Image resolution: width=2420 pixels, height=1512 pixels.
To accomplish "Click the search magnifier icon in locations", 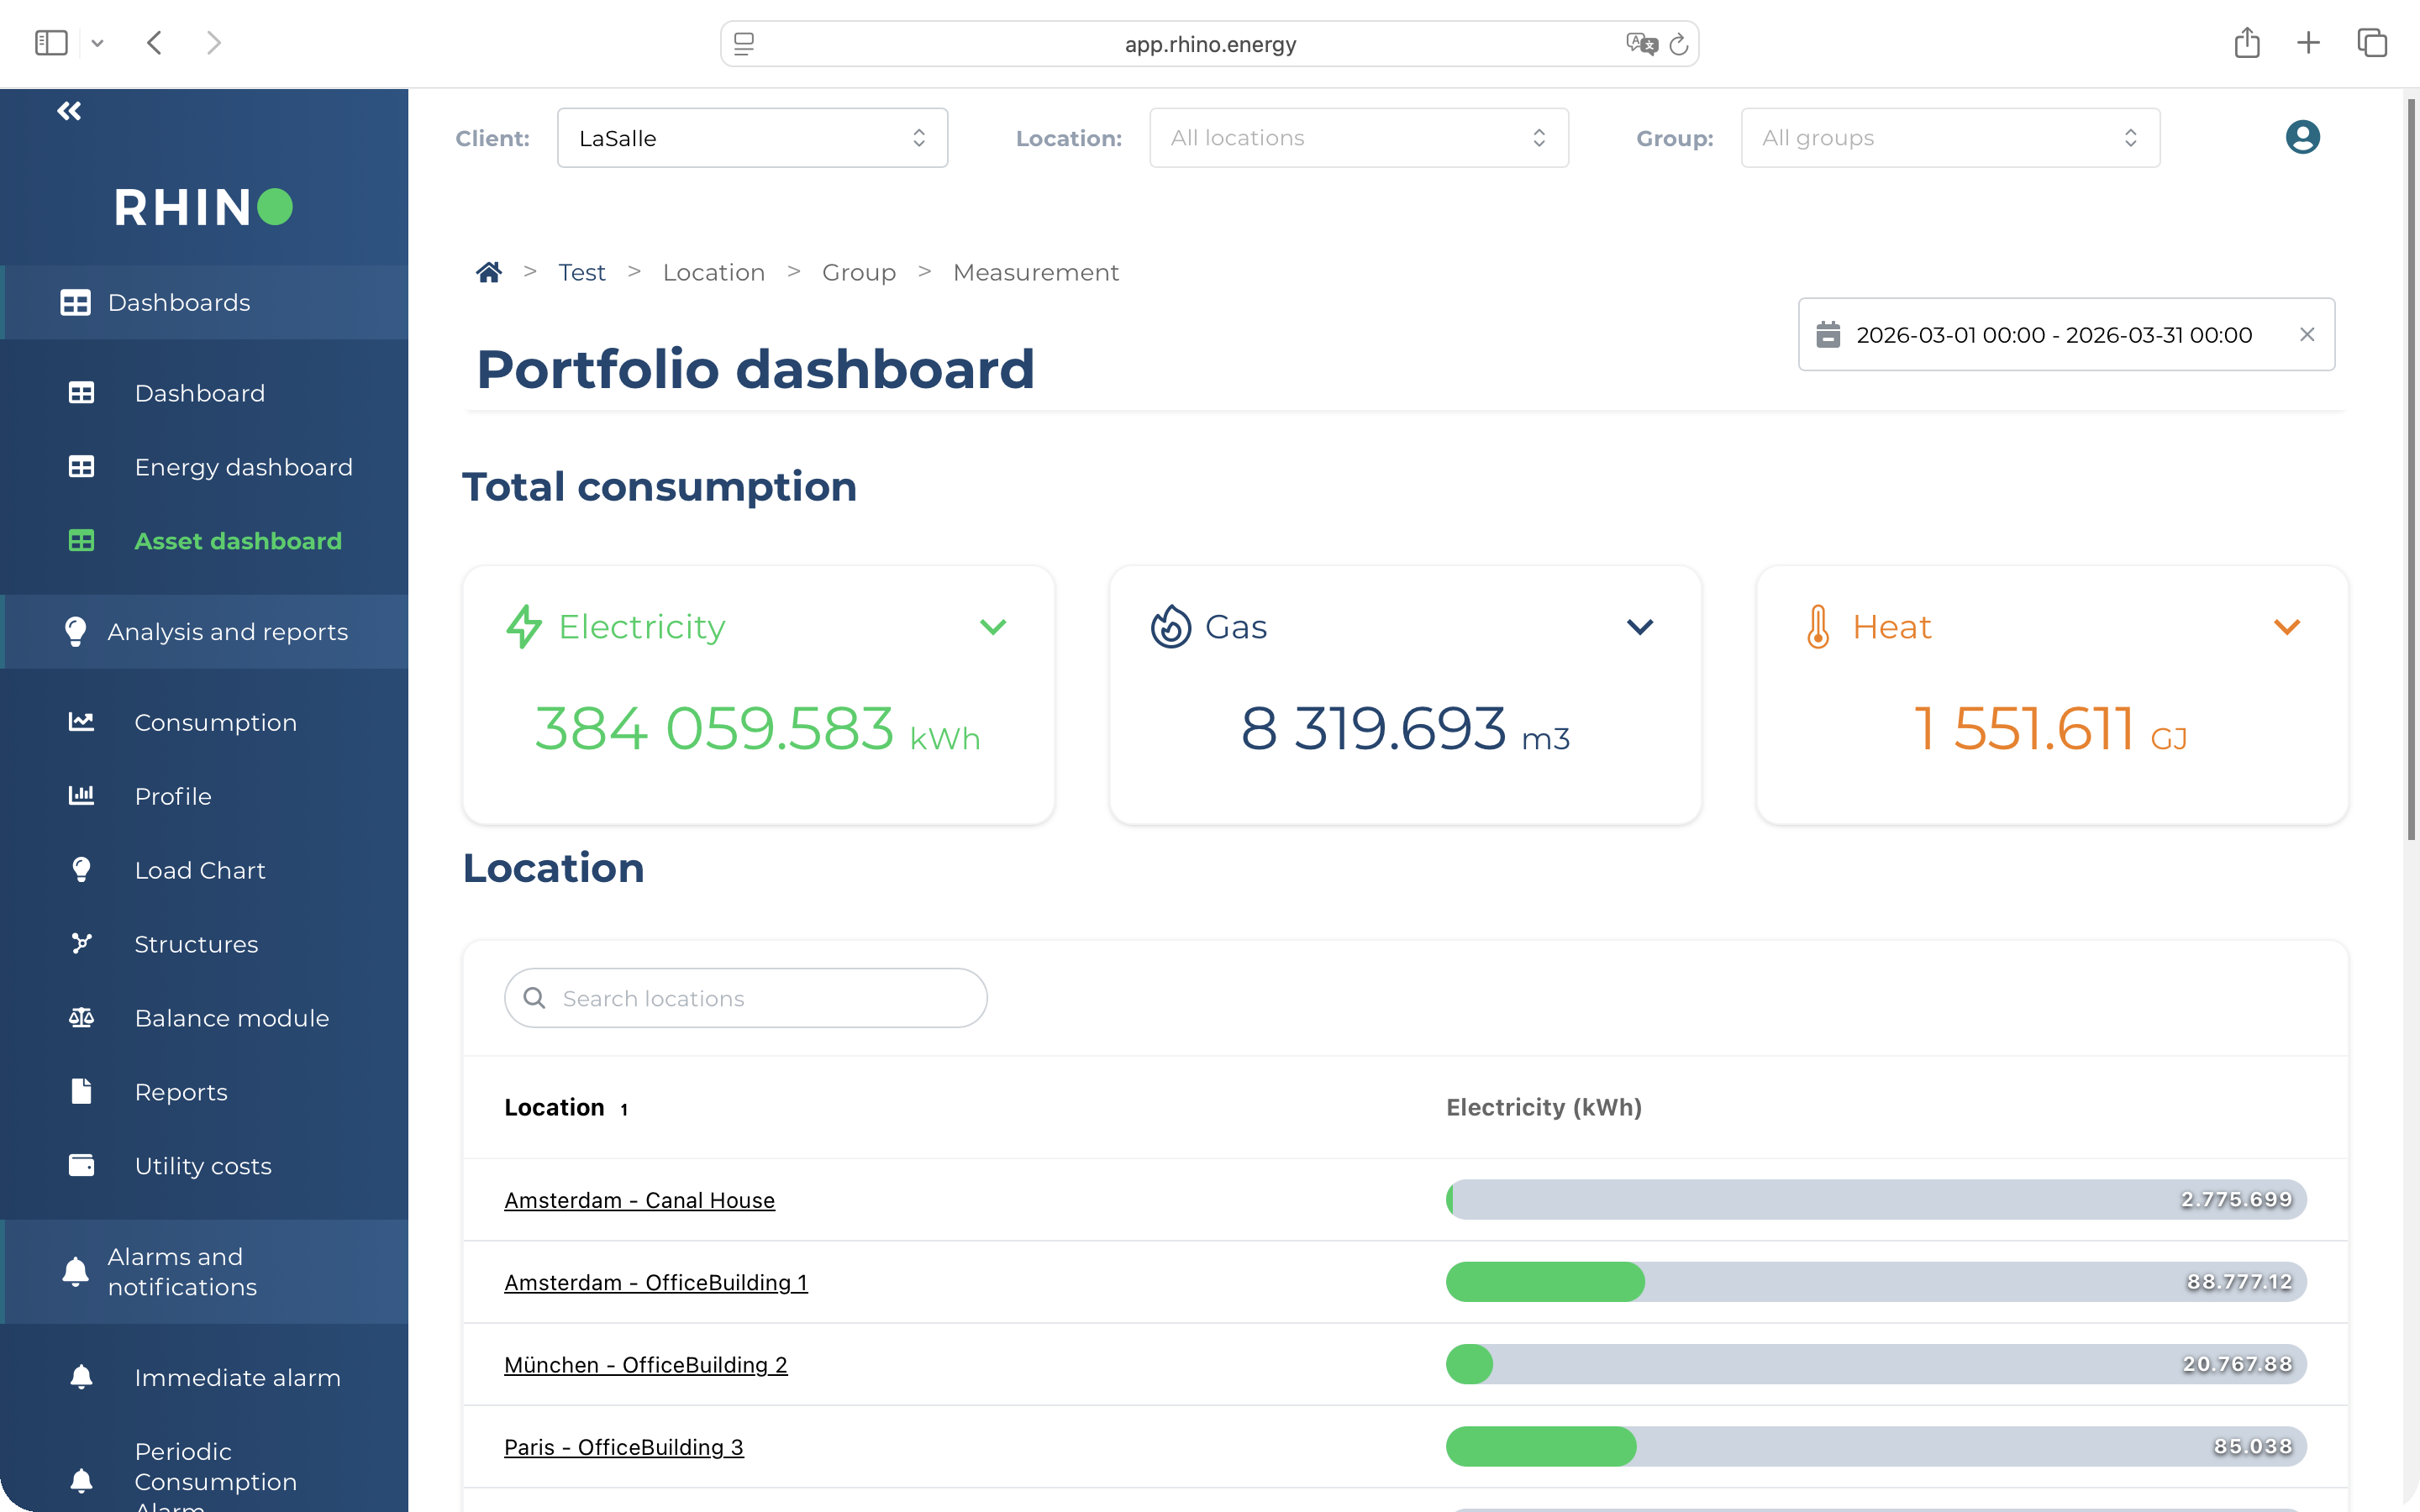I will tap(534, 998).
